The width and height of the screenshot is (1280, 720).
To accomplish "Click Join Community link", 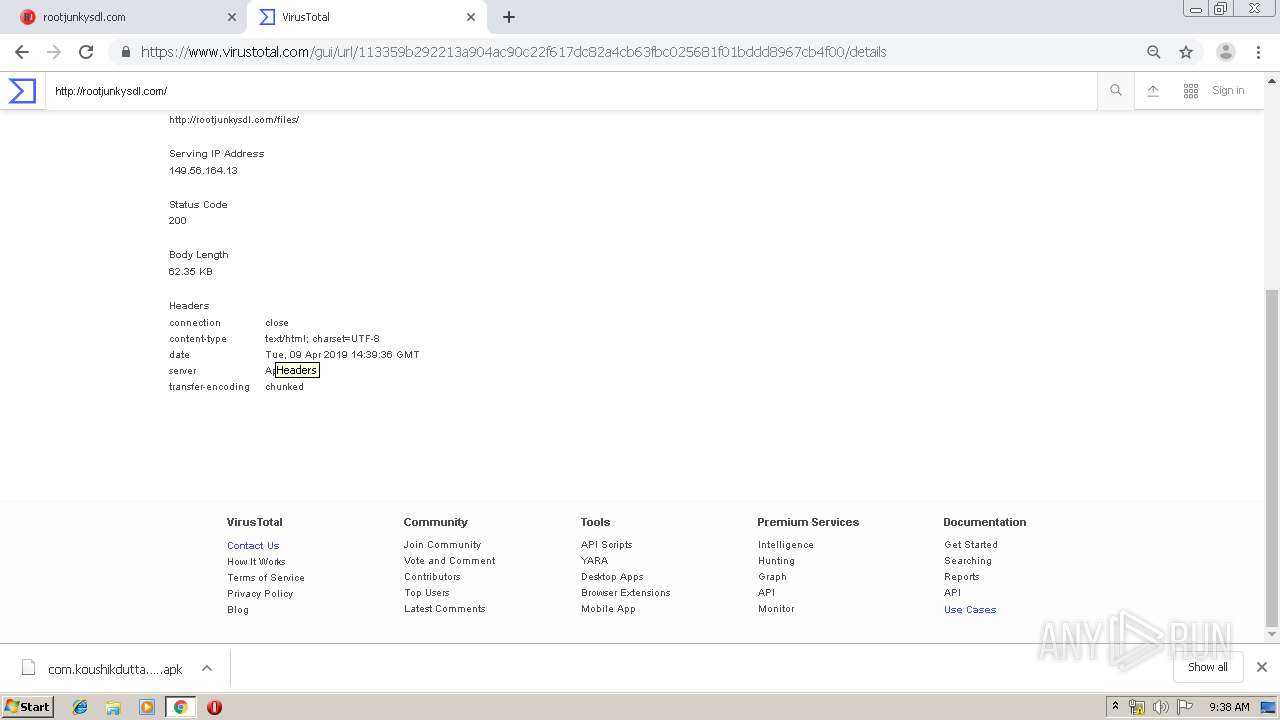I will (x=442, y=545).
